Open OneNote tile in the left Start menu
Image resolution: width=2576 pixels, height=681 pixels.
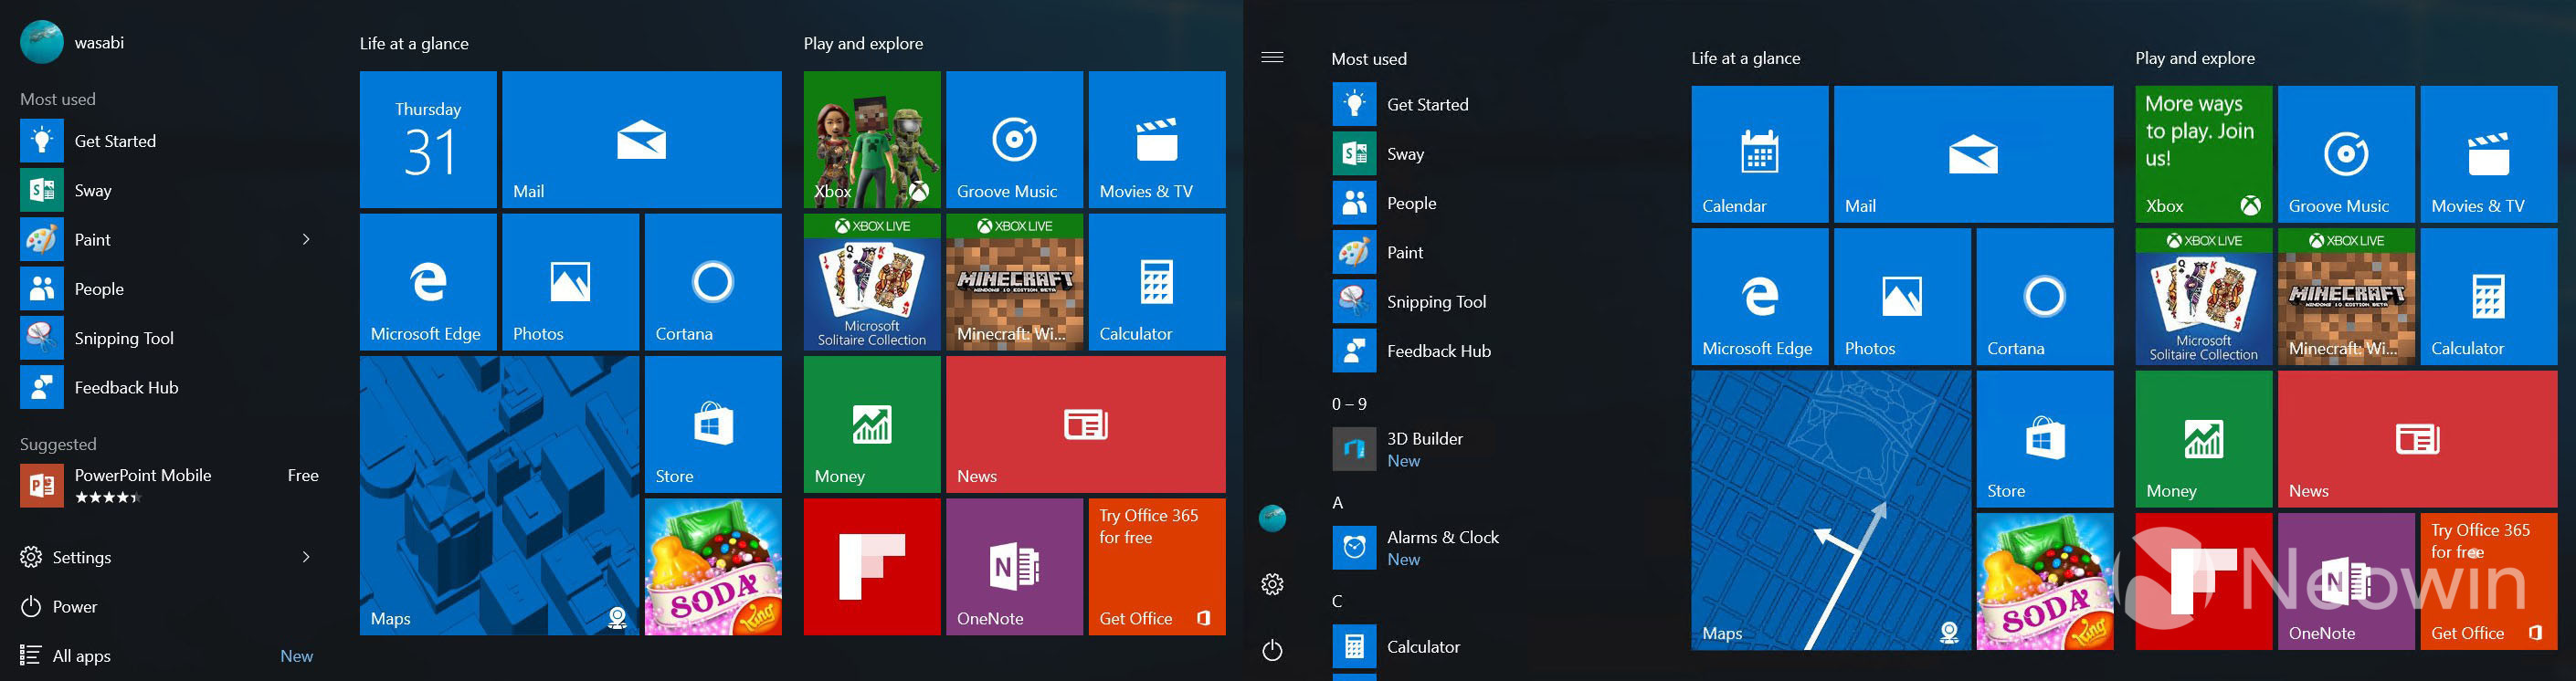(1015, 567)
